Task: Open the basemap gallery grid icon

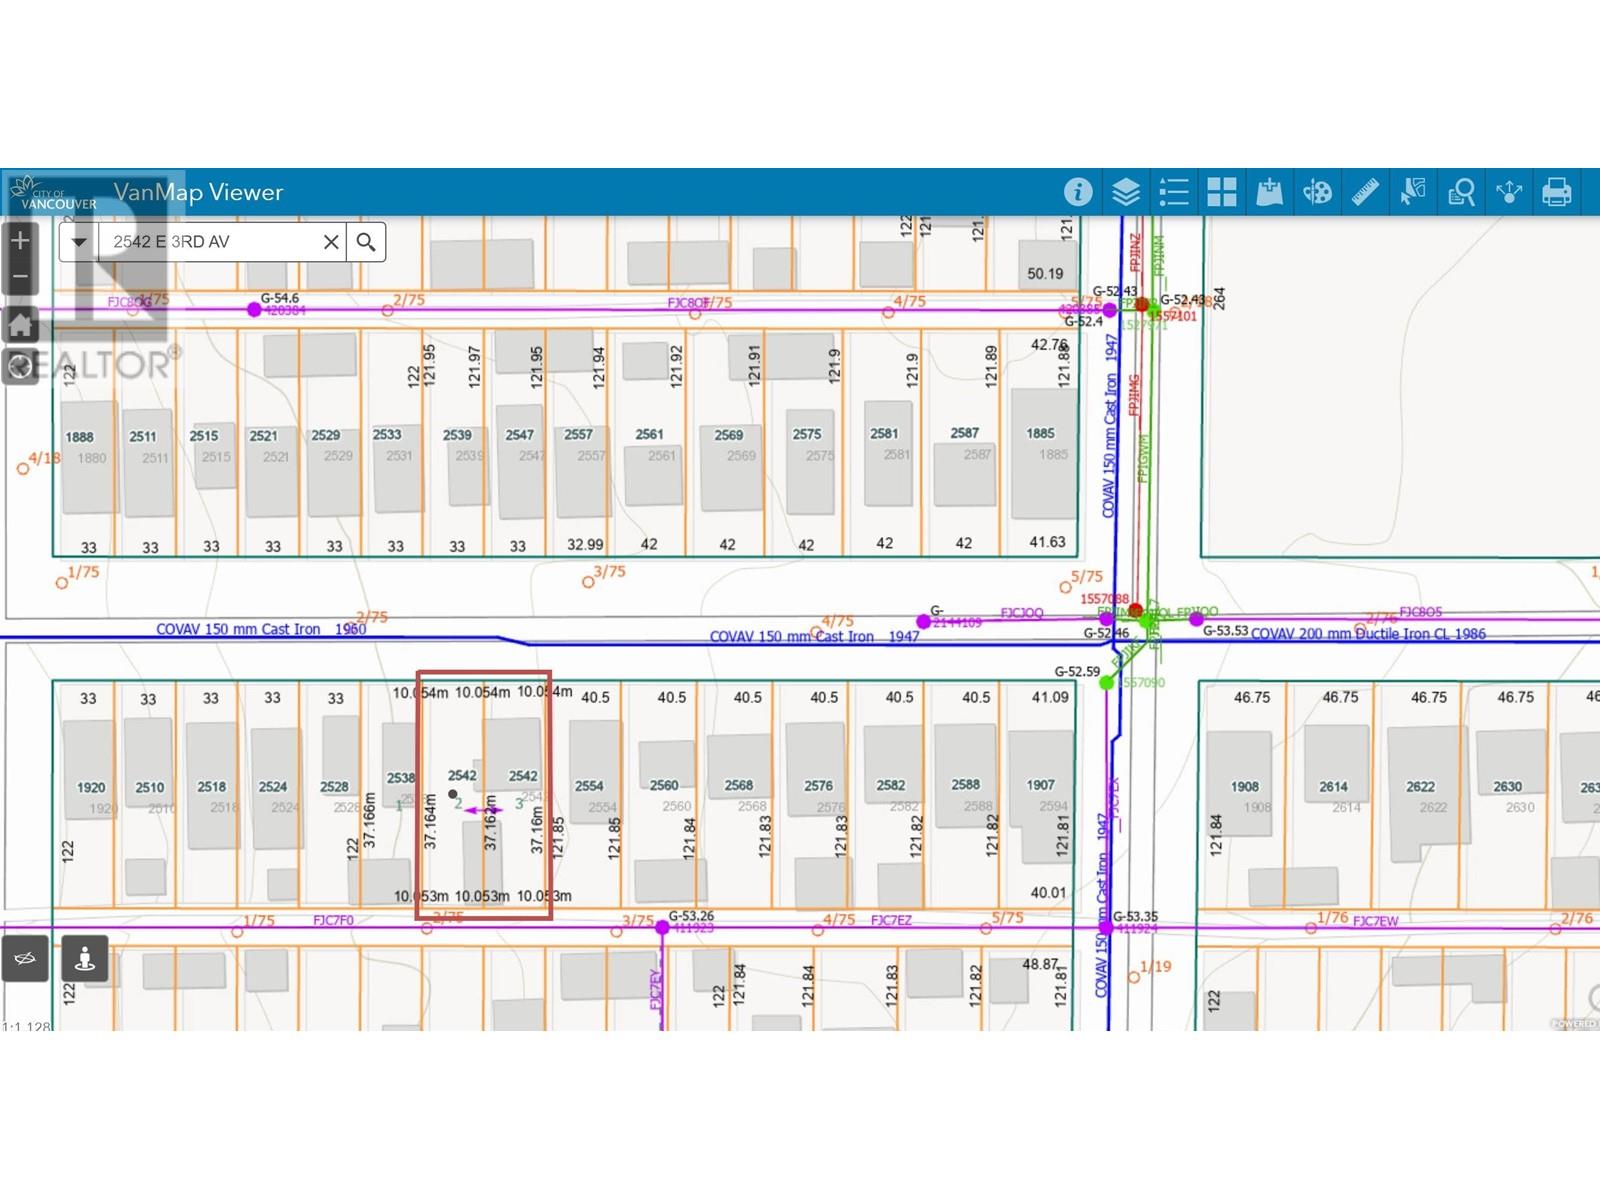Action: (x=1222, y=192)
